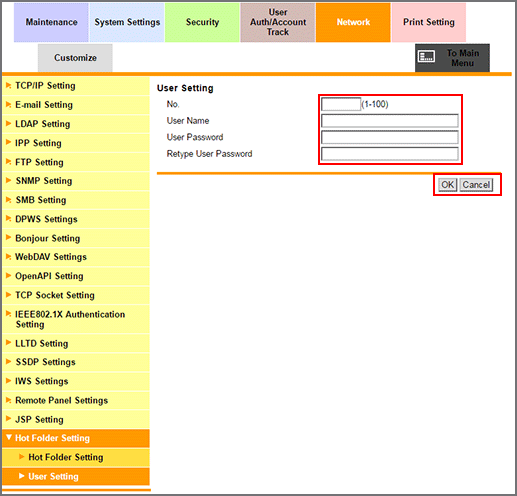This screenshot has height=496, width=517.
Task: Open the Customize tab
Action: point(75,58)
